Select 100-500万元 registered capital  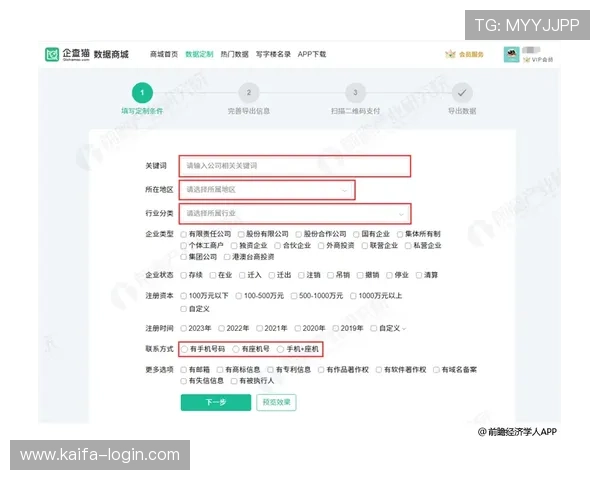pyautogui.click(x=239, y=296)
